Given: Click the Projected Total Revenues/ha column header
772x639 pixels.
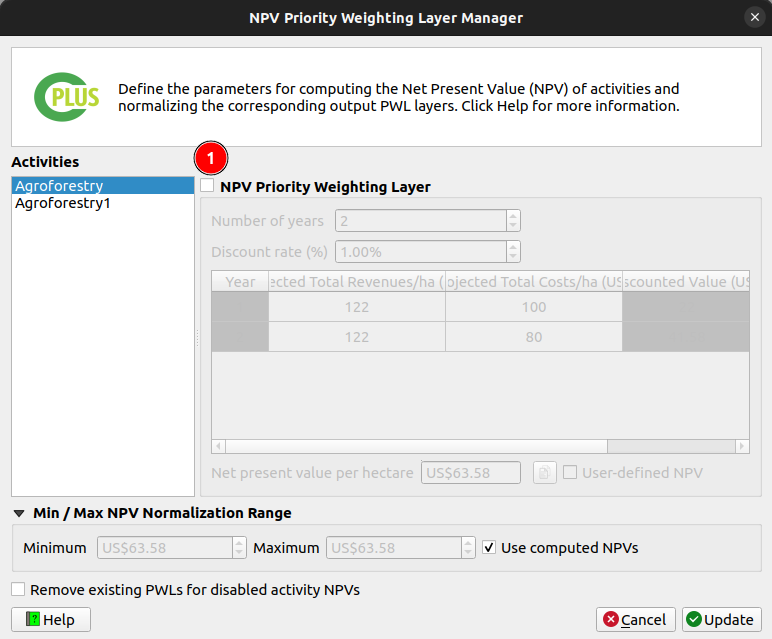Looking at the screenshot, I should point(357,282).
